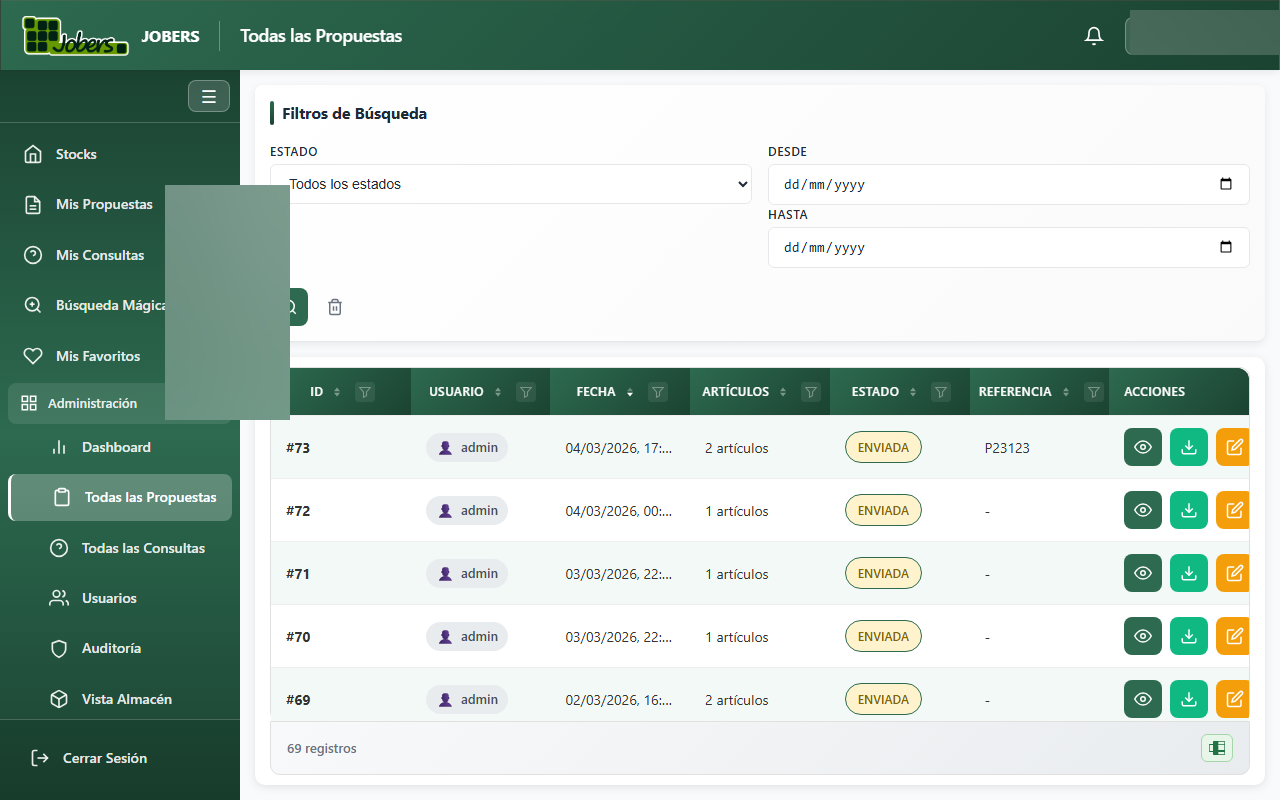The image size is (1280, 800).
Task: Click the ENVIADA status badge of #70
Action: click(883, 636)
